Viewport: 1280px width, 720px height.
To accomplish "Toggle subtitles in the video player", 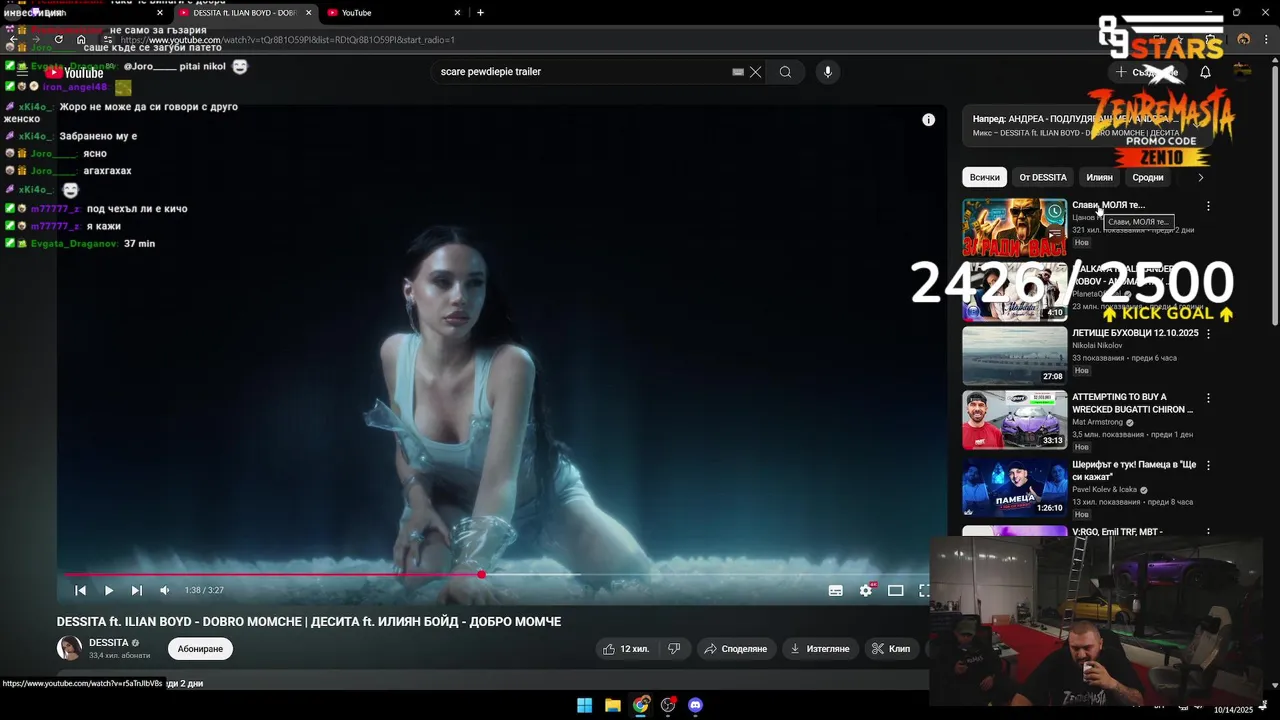I will (836, 591).
